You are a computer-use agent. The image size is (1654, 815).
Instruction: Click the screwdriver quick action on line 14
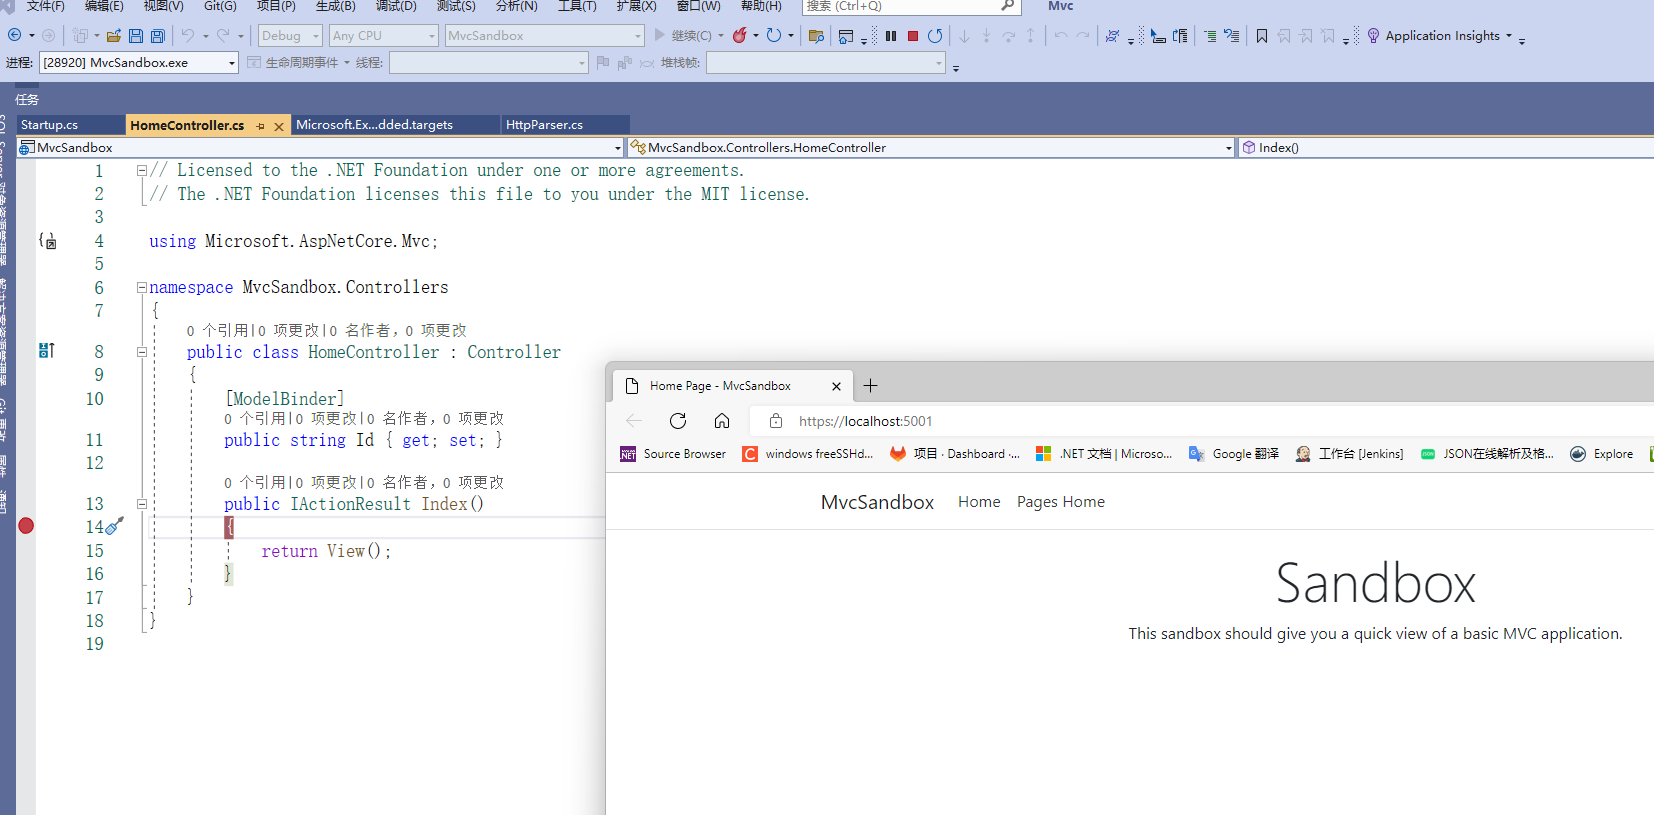(x=115, y=525)
